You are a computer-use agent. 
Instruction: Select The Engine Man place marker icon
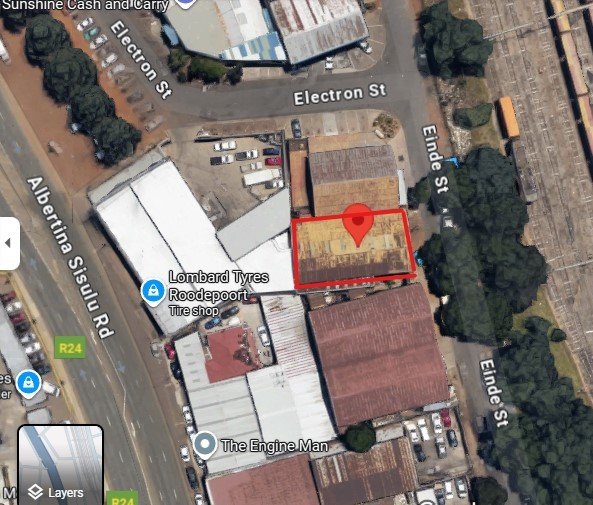point(205,445)
